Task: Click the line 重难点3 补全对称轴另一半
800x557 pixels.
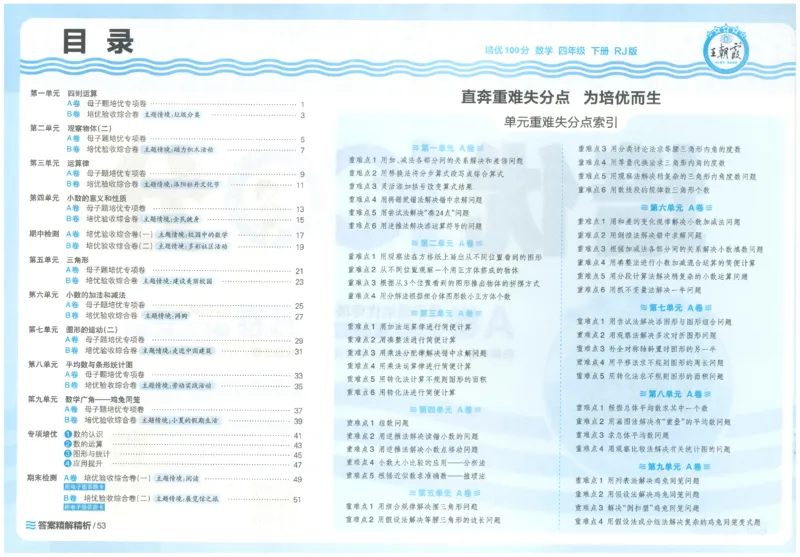Action: [x=646, y=349]
